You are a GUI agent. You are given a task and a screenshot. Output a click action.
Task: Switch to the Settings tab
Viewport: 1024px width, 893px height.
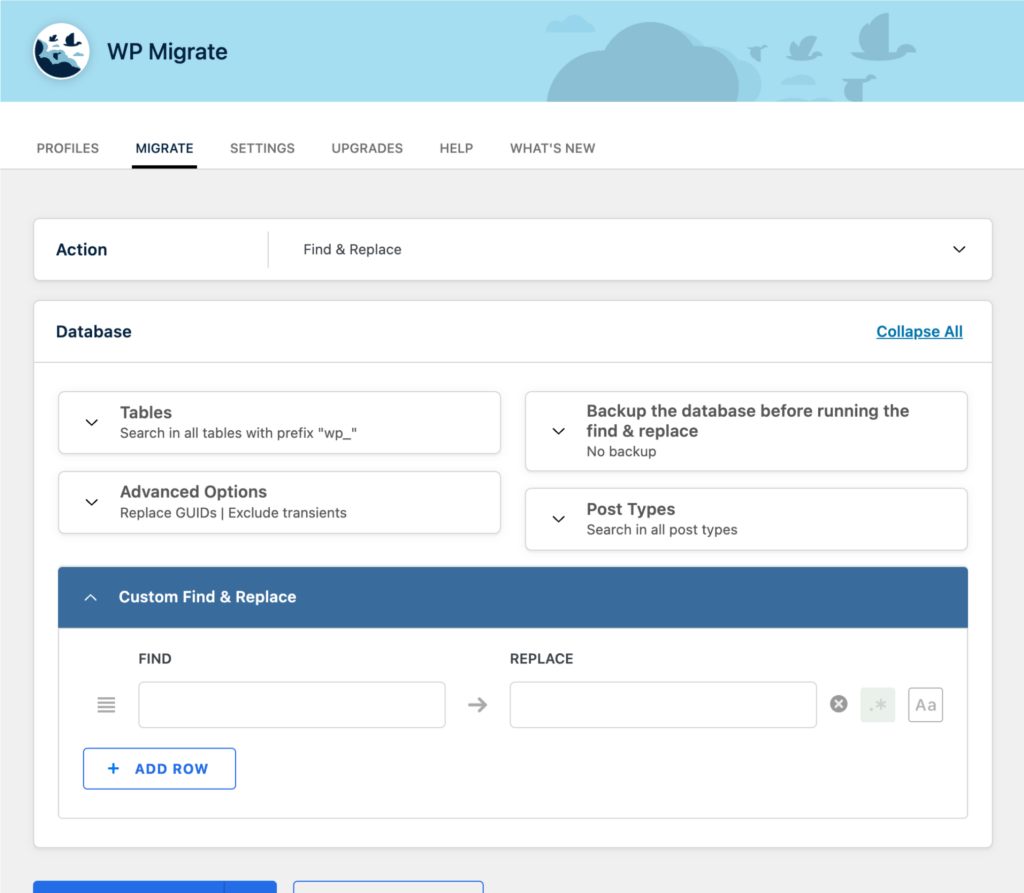pyautogui.click(x=263, y=148)
